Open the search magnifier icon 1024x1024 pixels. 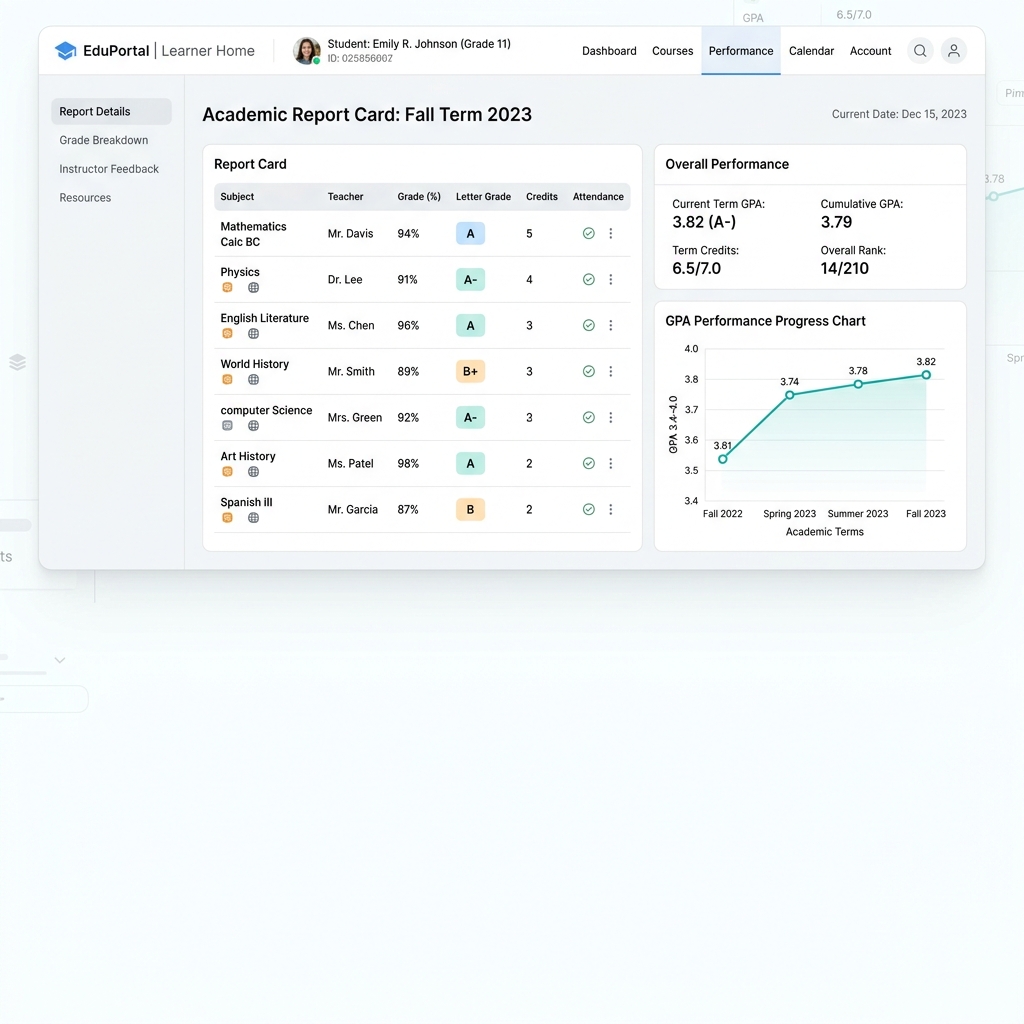click(920, 51)
